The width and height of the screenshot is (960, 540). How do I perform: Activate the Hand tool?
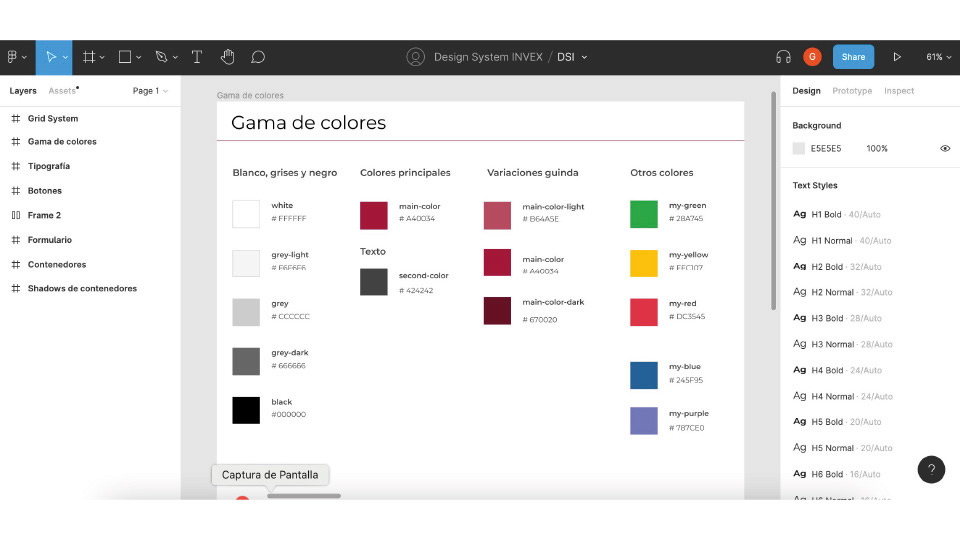(227, 57)
